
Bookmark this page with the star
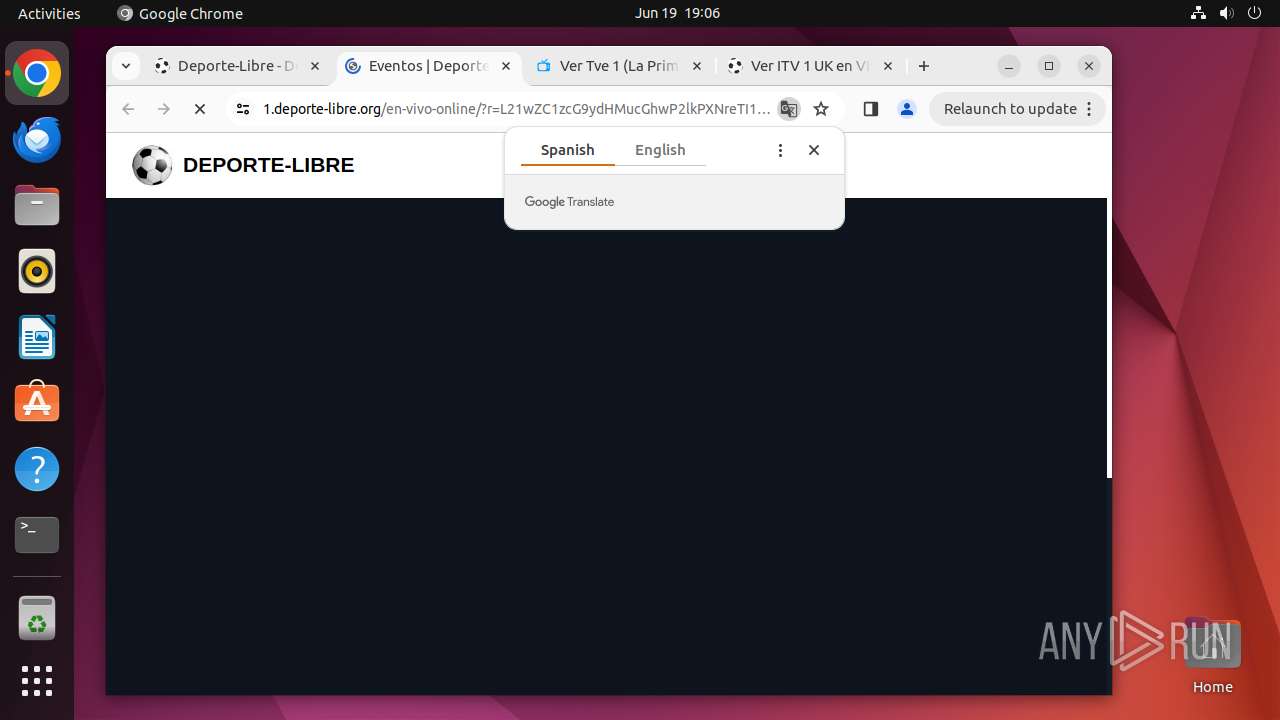click(821, 109)
